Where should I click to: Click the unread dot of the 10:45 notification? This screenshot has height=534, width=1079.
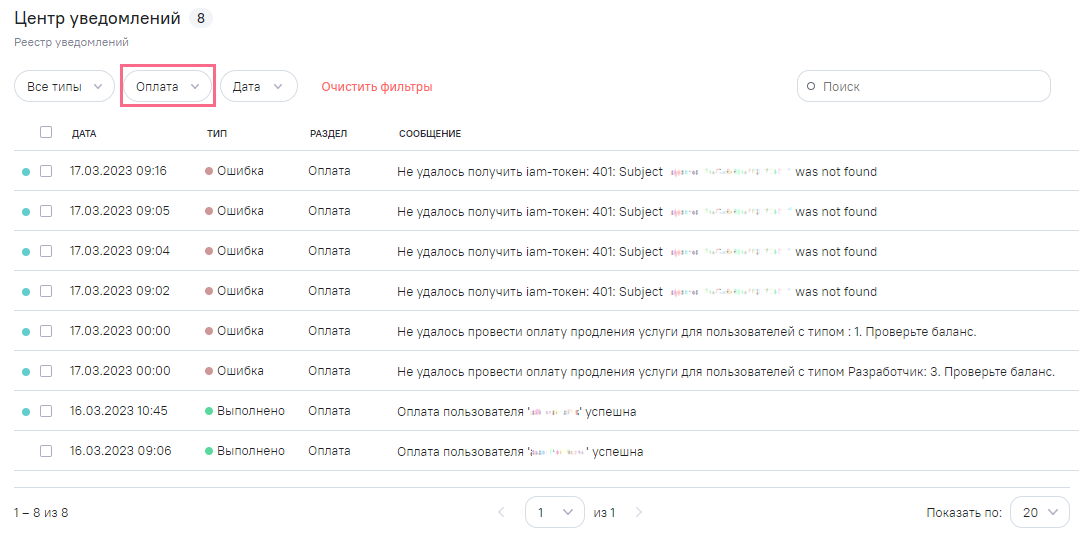coord(26,411)
